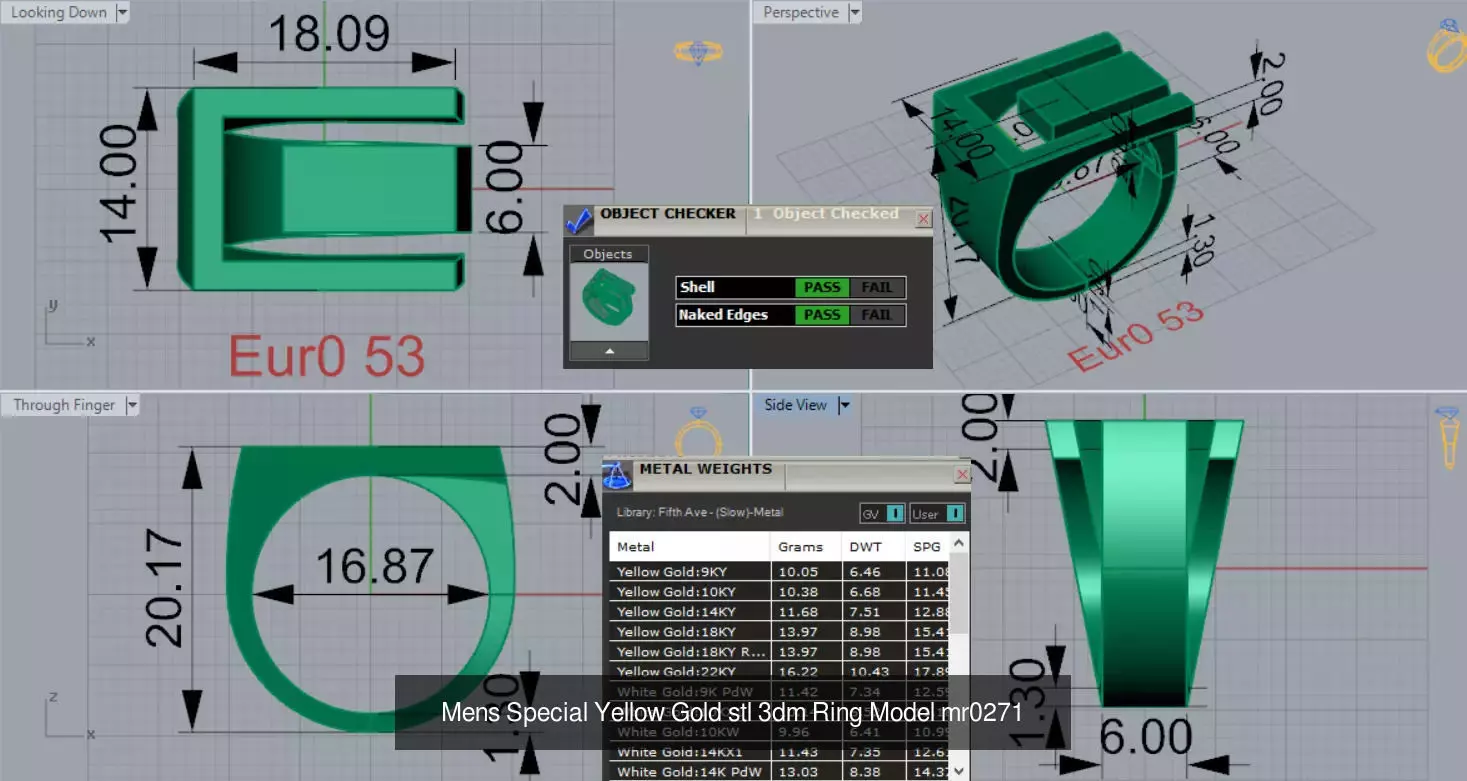Sort by the DWT column header
This screenshot has height=781, width=1467.
[x=873, y=547]
